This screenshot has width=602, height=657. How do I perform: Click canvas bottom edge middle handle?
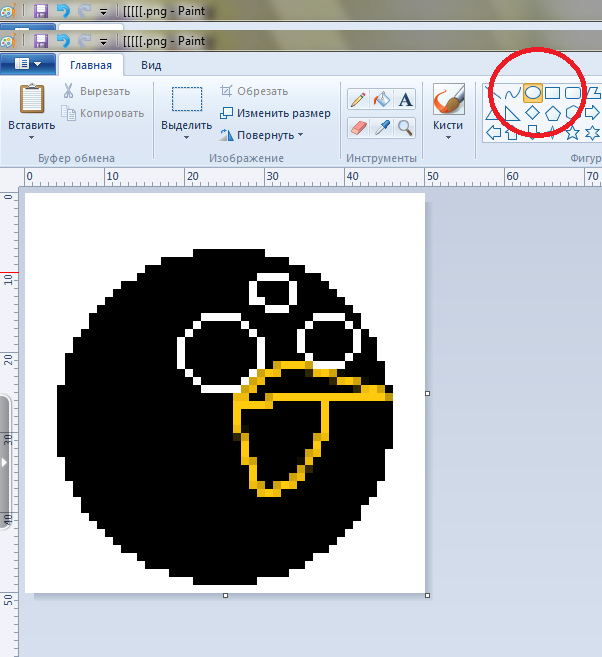pyautogui.click(x=225, y=595)
